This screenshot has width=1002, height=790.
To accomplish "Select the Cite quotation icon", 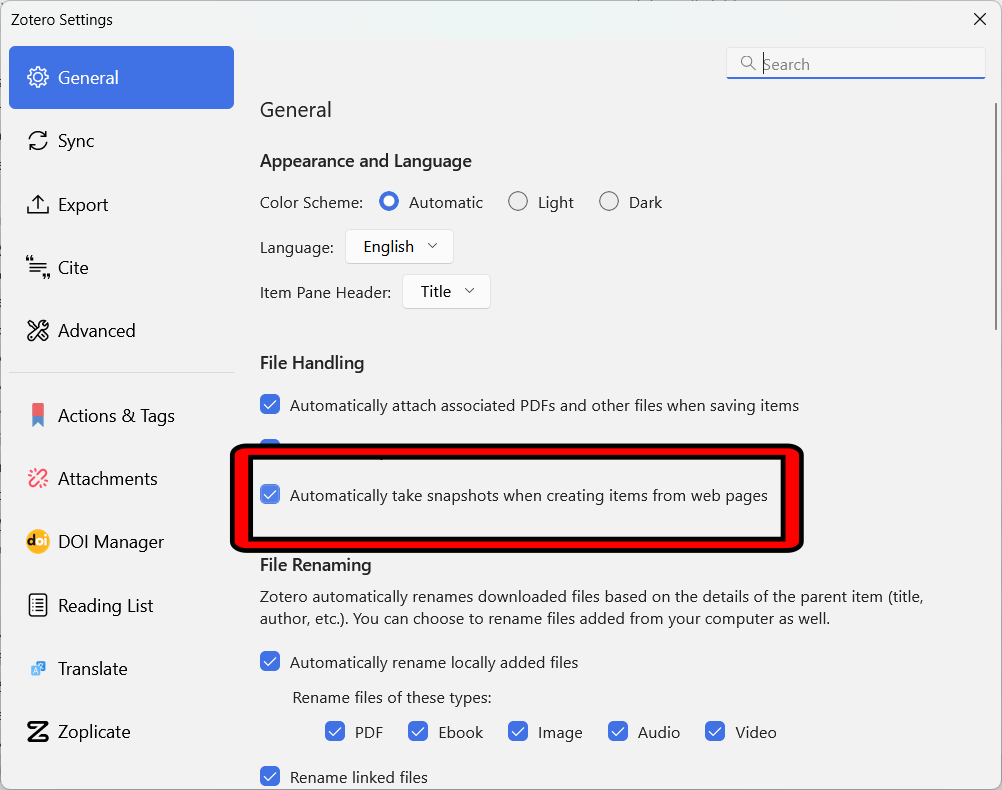I will coord(38,268).
